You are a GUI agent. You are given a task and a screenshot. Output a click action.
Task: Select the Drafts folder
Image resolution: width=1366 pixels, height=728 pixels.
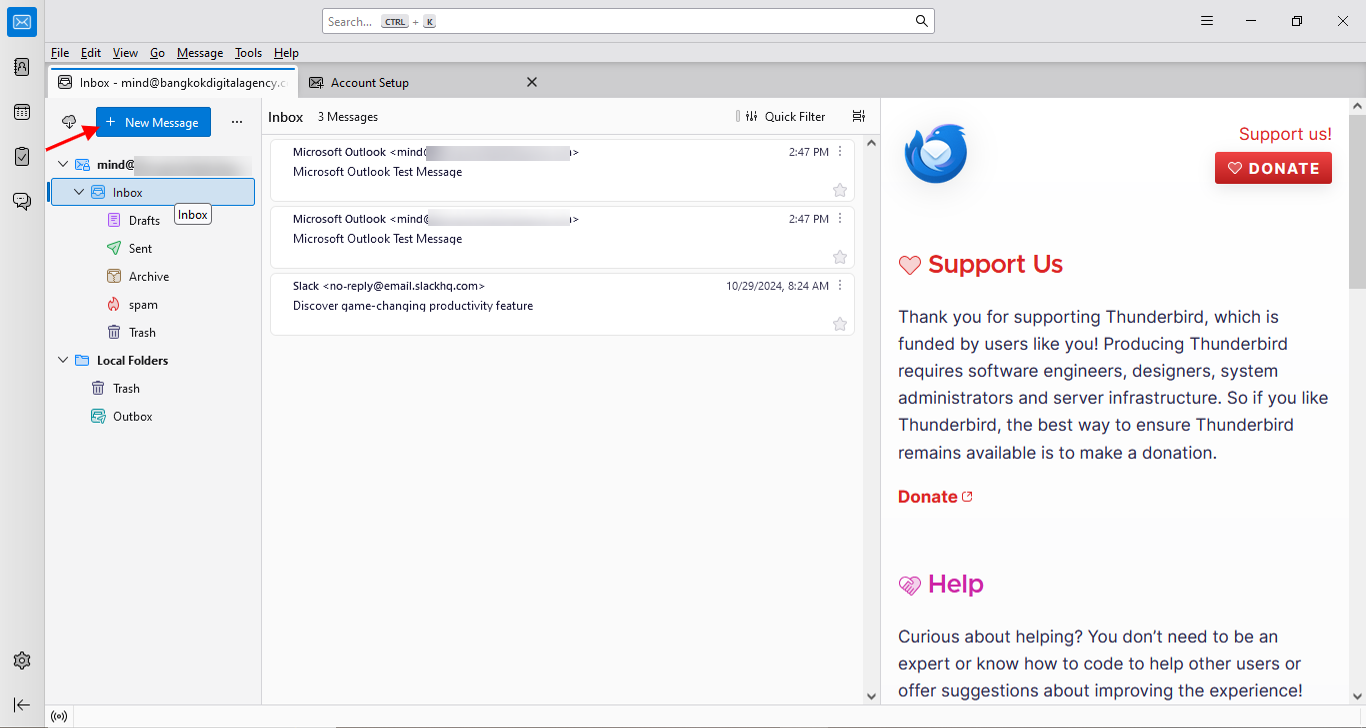[x=153, y=220]
